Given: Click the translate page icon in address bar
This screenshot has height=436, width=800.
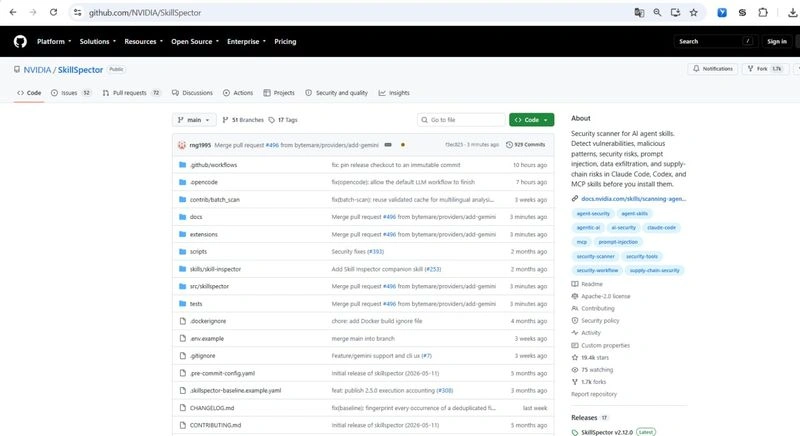Looking at the screenshot, I should [639, 13].
